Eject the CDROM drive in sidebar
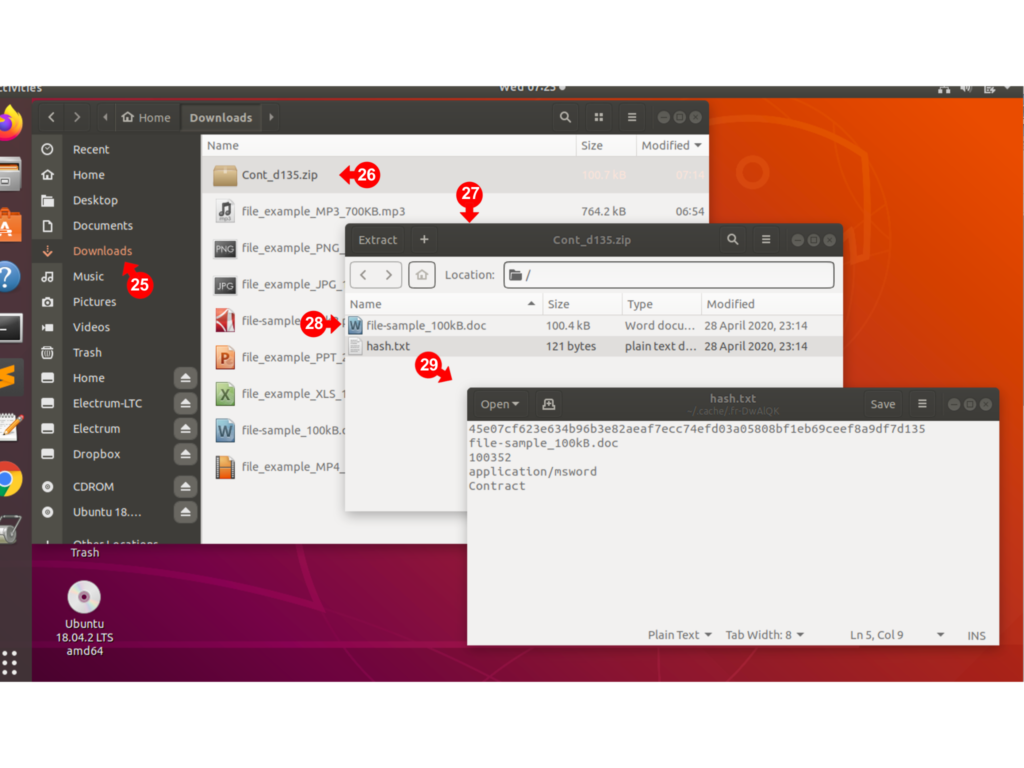This screenshot has height=768, width=1024. coord(185,487)
